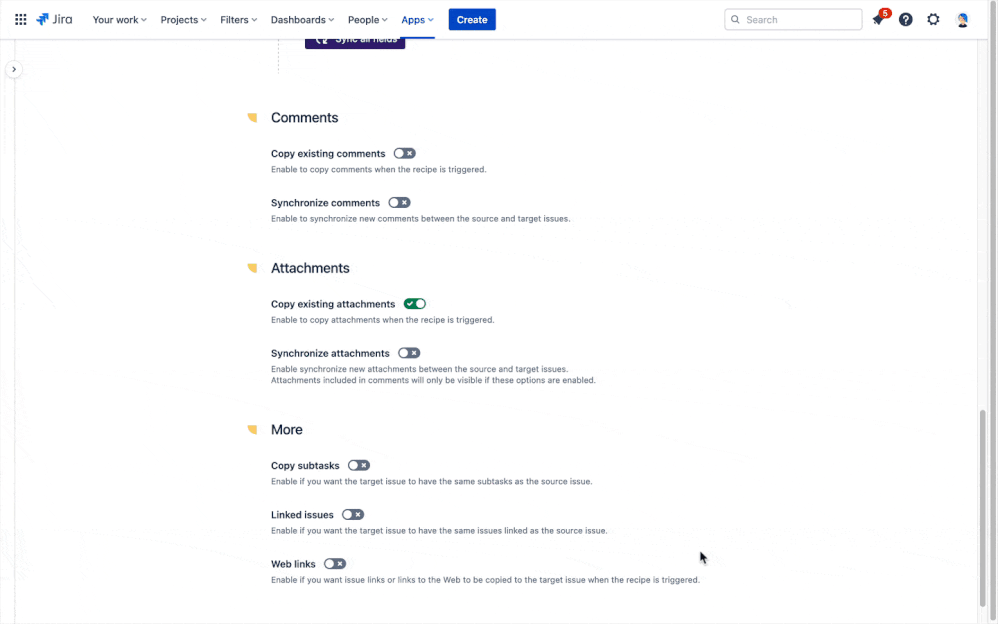Open the Apps menu
Image resolution: width=998 pixels, height=624 pixels.
pos(417,19)
